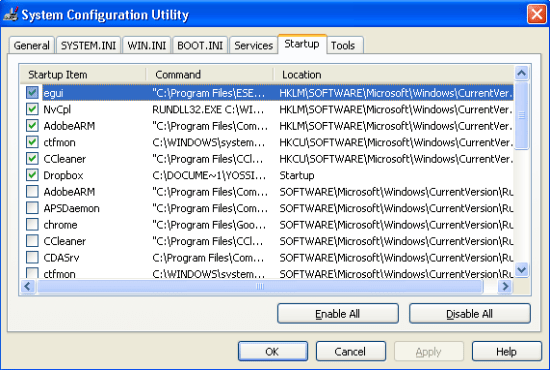Select the Startup tab
This screenshot has width=550, height=370.
point(302,44)
